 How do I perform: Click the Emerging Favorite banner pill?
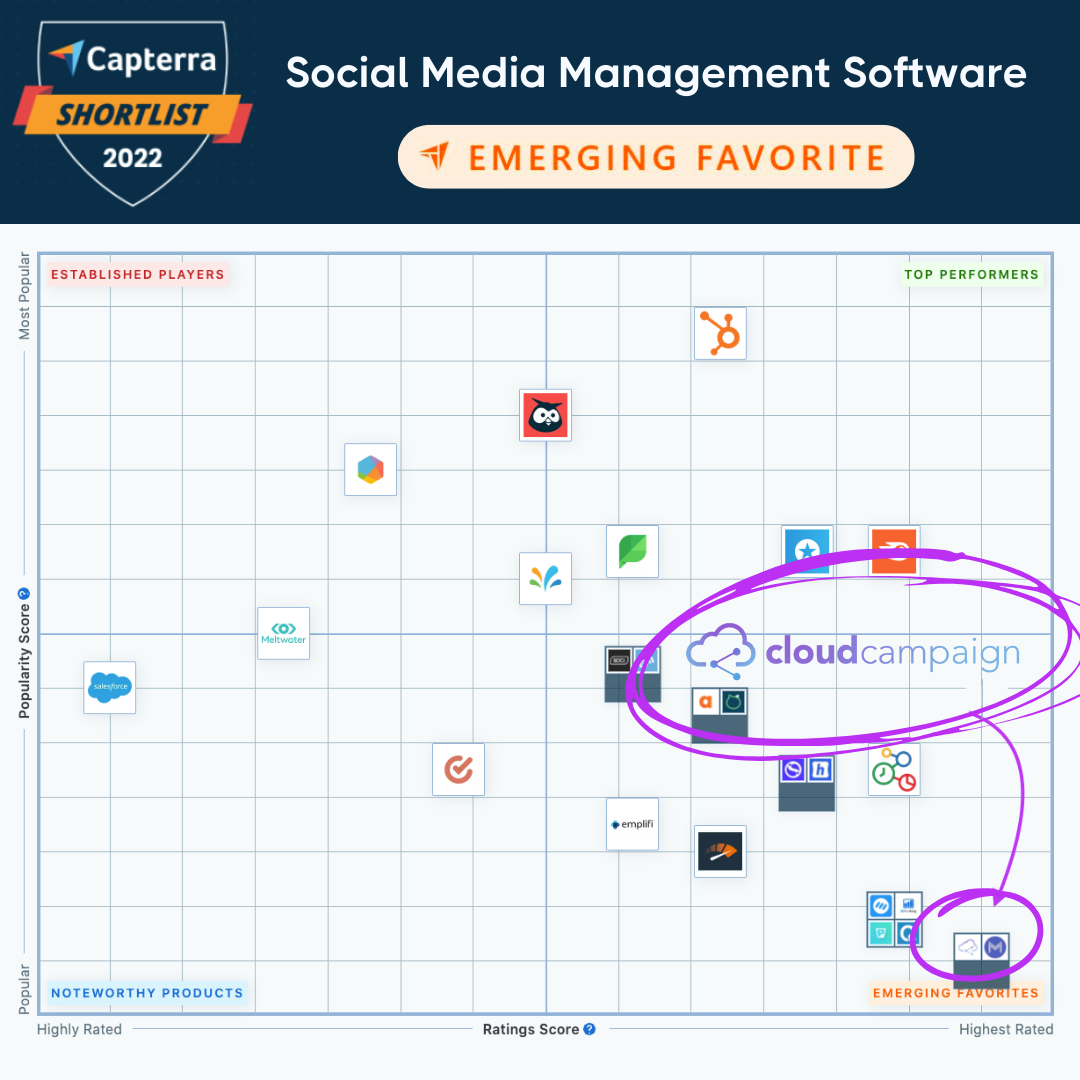coord(656,157)
